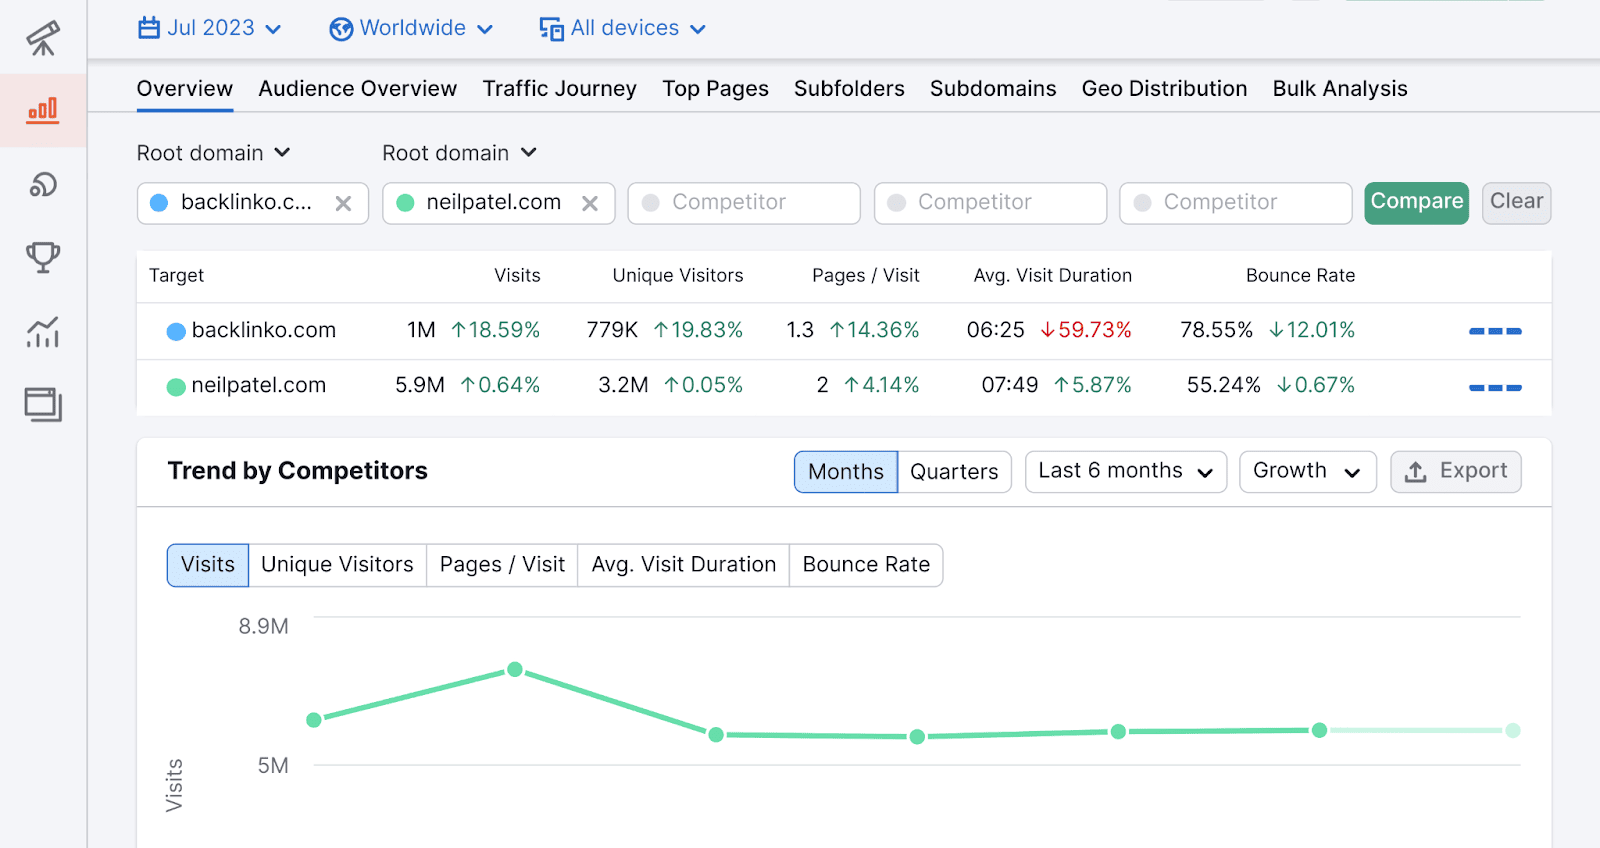
Task: Click the Avg. Visit Duration column header
Action: point(1053,276)
